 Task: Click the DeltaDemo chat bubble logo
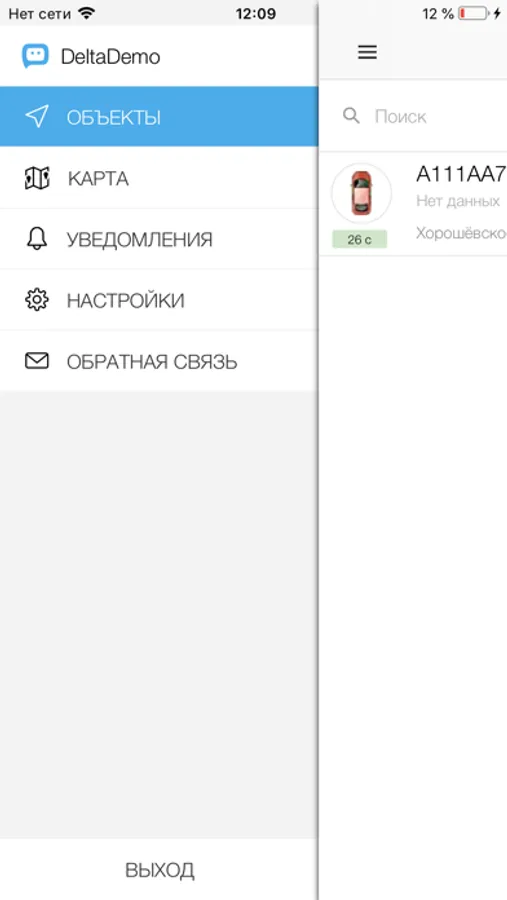tap(36, 56)
